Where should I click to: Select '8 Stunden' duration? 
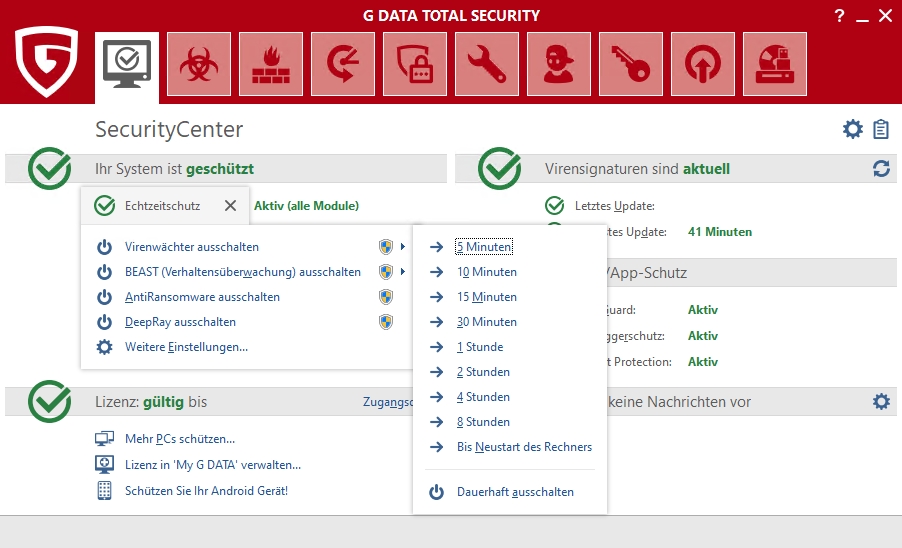483,422
